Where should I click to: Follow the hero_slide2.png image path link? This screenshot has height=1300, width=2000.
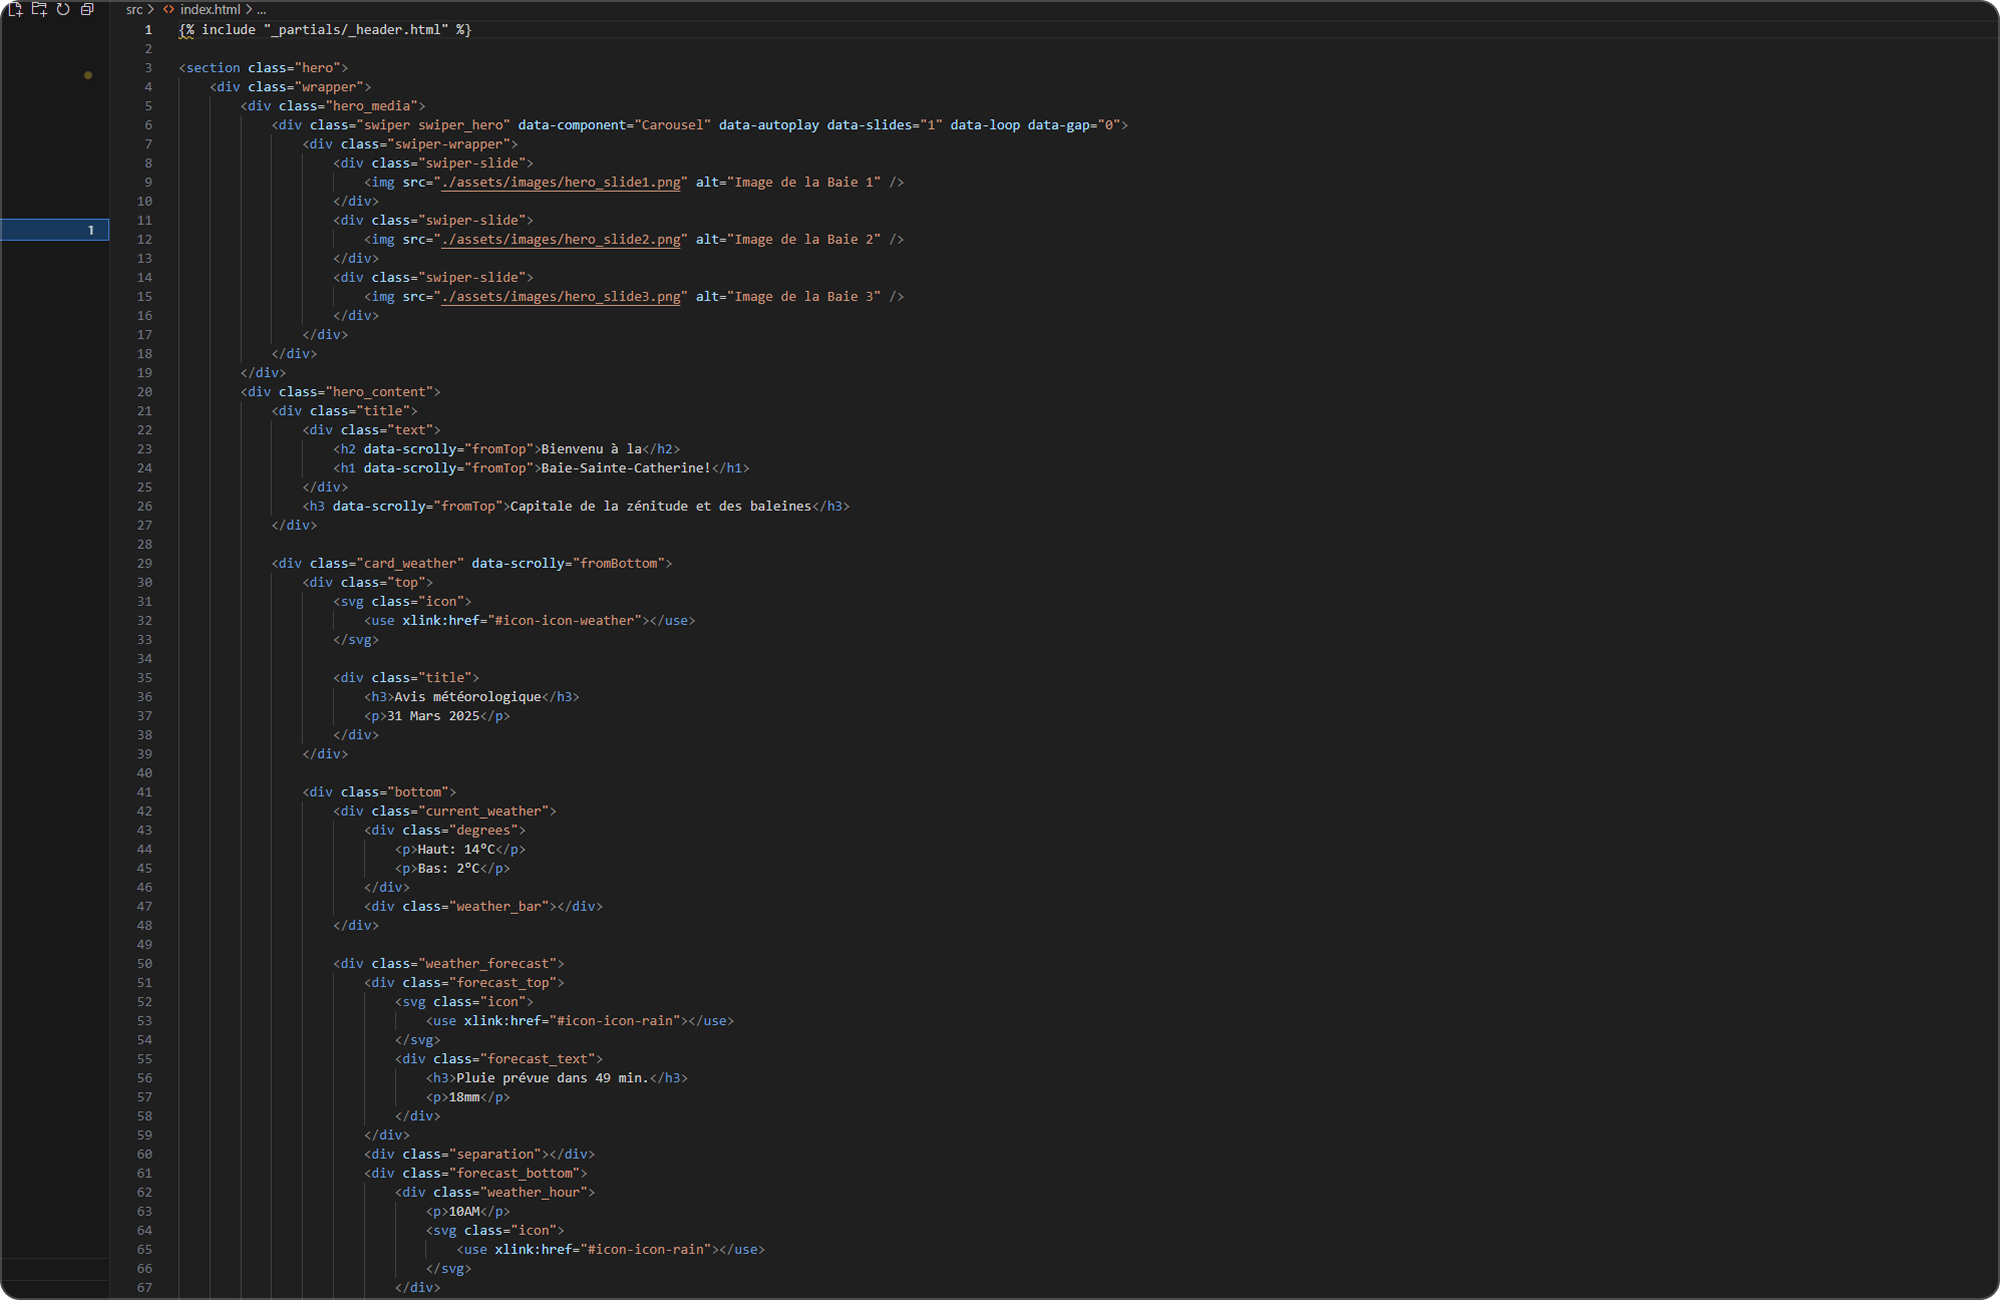pos(561,239)
